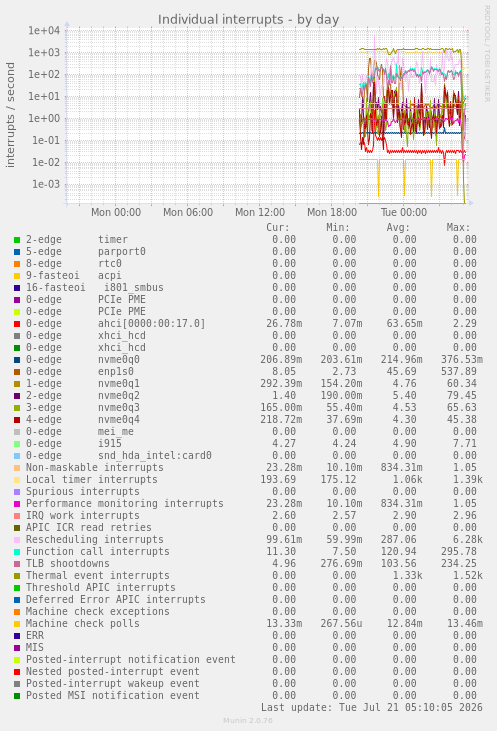This screenshot has height=731, width=497.
Task: Click the orange swatch beside rtc0
Action: click(x=17, y=264)
